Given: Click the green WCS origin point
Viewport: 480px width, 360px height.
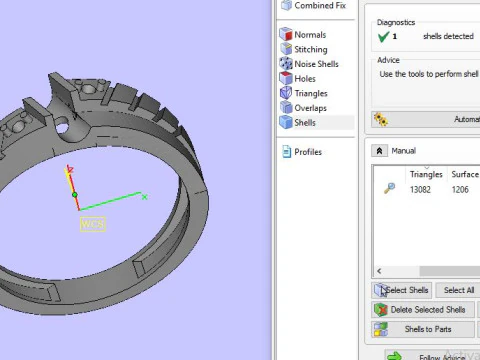Looking at the screenshot, I should tap(75, 195).
